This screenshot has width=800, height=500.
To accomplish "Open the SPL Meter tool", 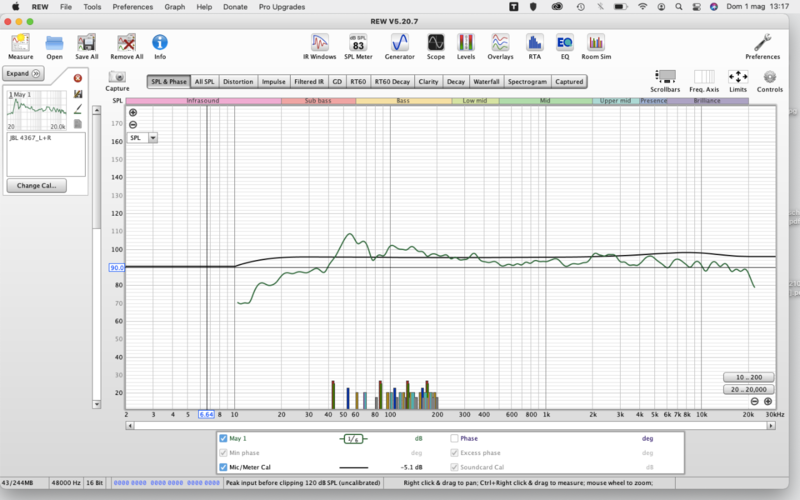I will click(x=357, y=44).
